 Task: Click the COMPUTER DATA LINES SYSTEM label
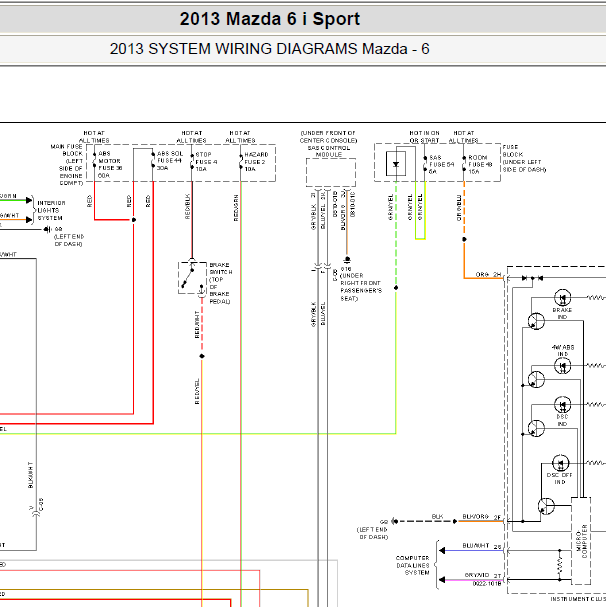412,565
